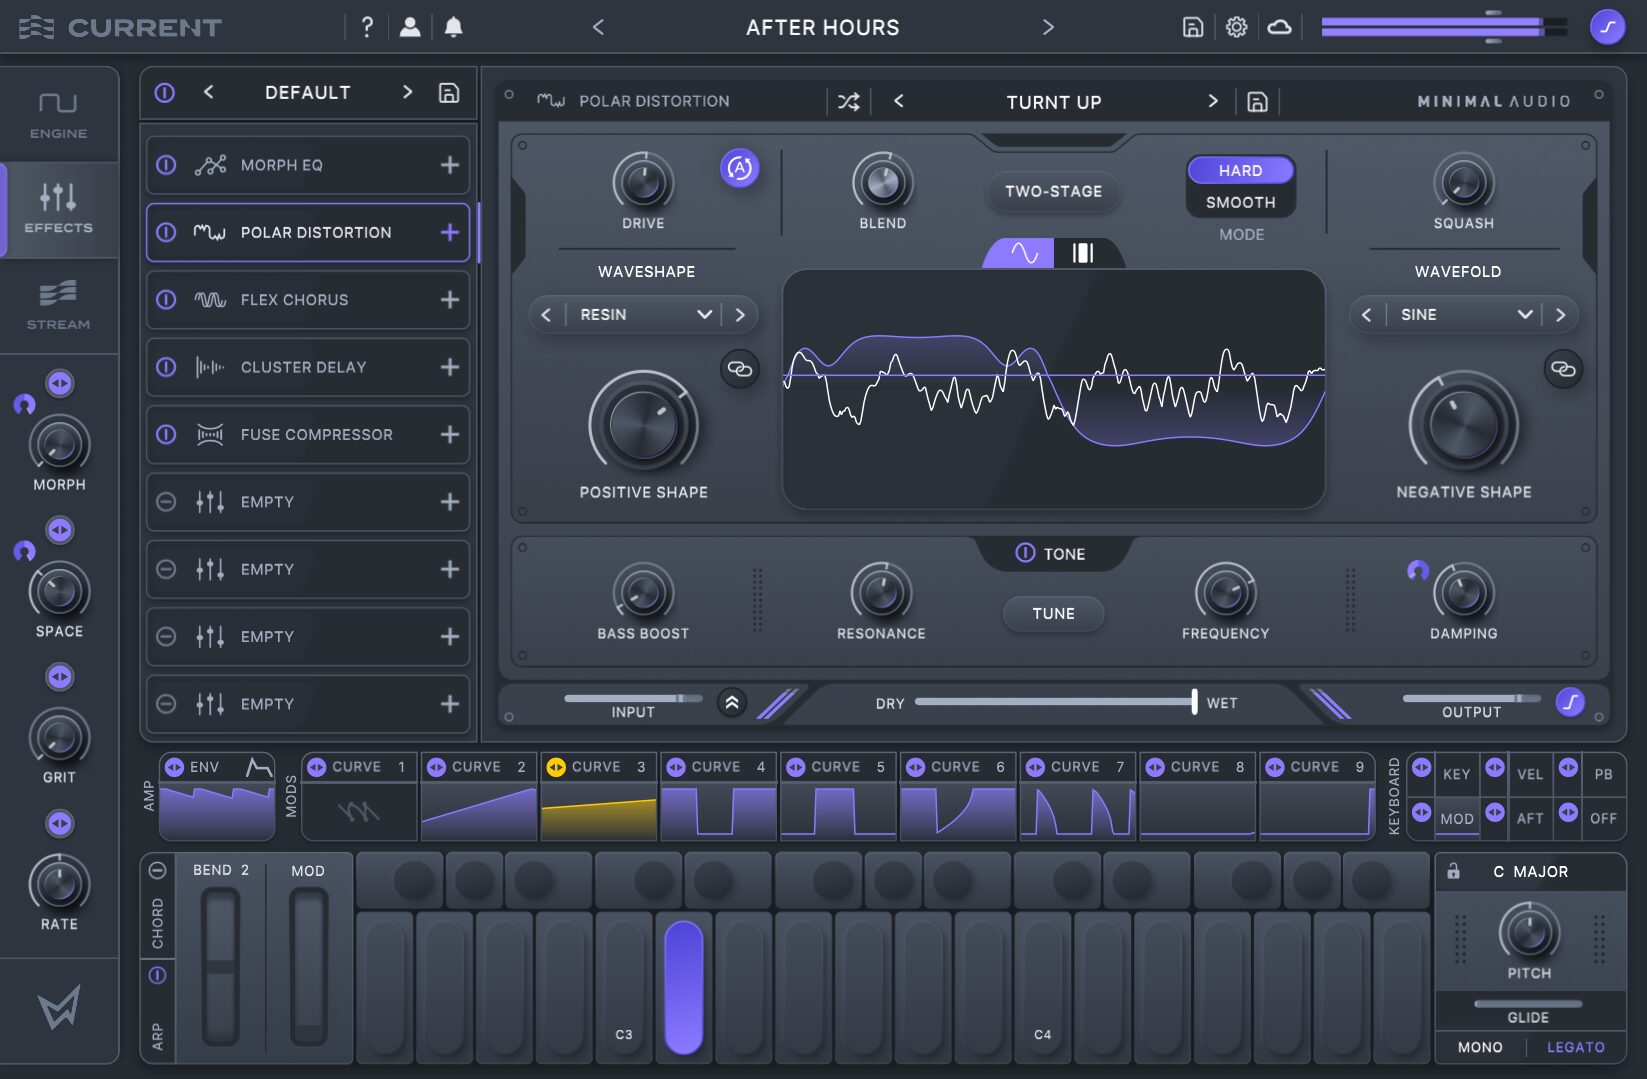Image resolution: width=1647 pixels, height=1079 pixels.
Task: Expand the Morph EQ effect with plus
Action: coord(450,165)
